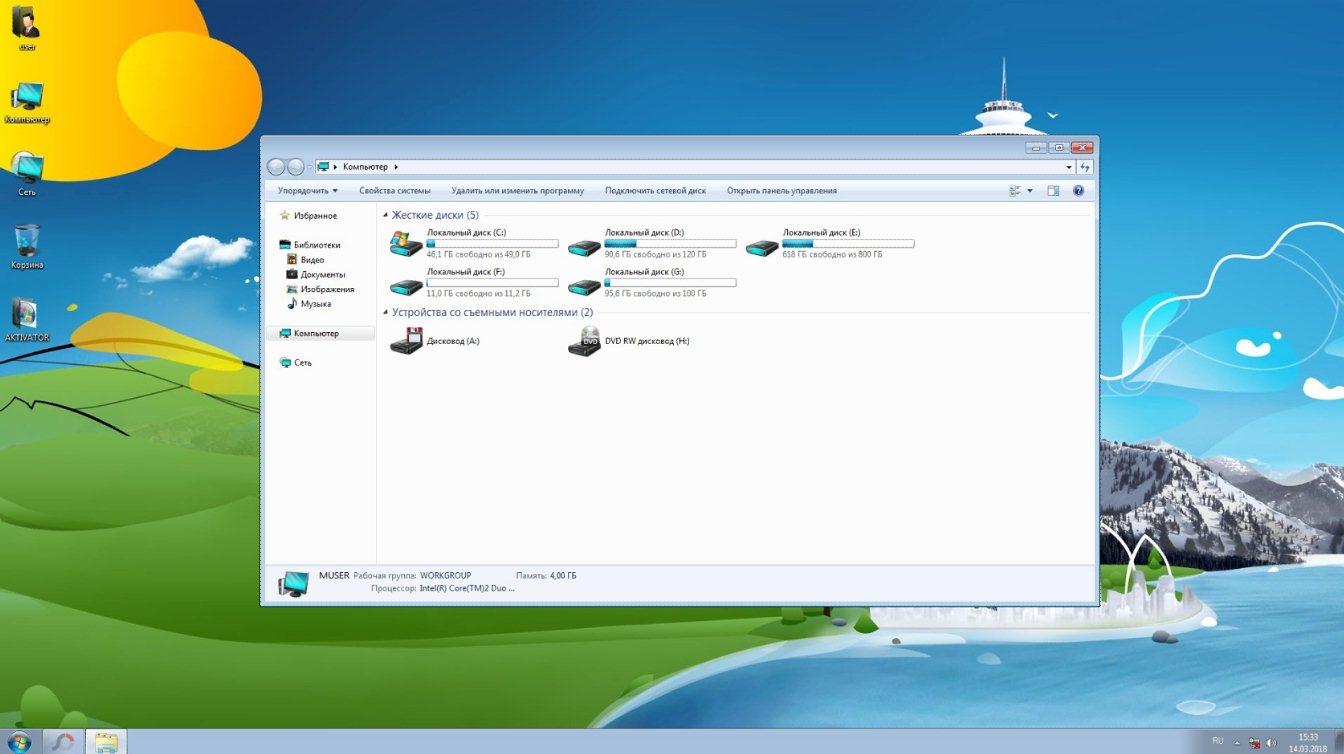
Task: Click the capacity bar of disk G:
Action: click(670, 282)
